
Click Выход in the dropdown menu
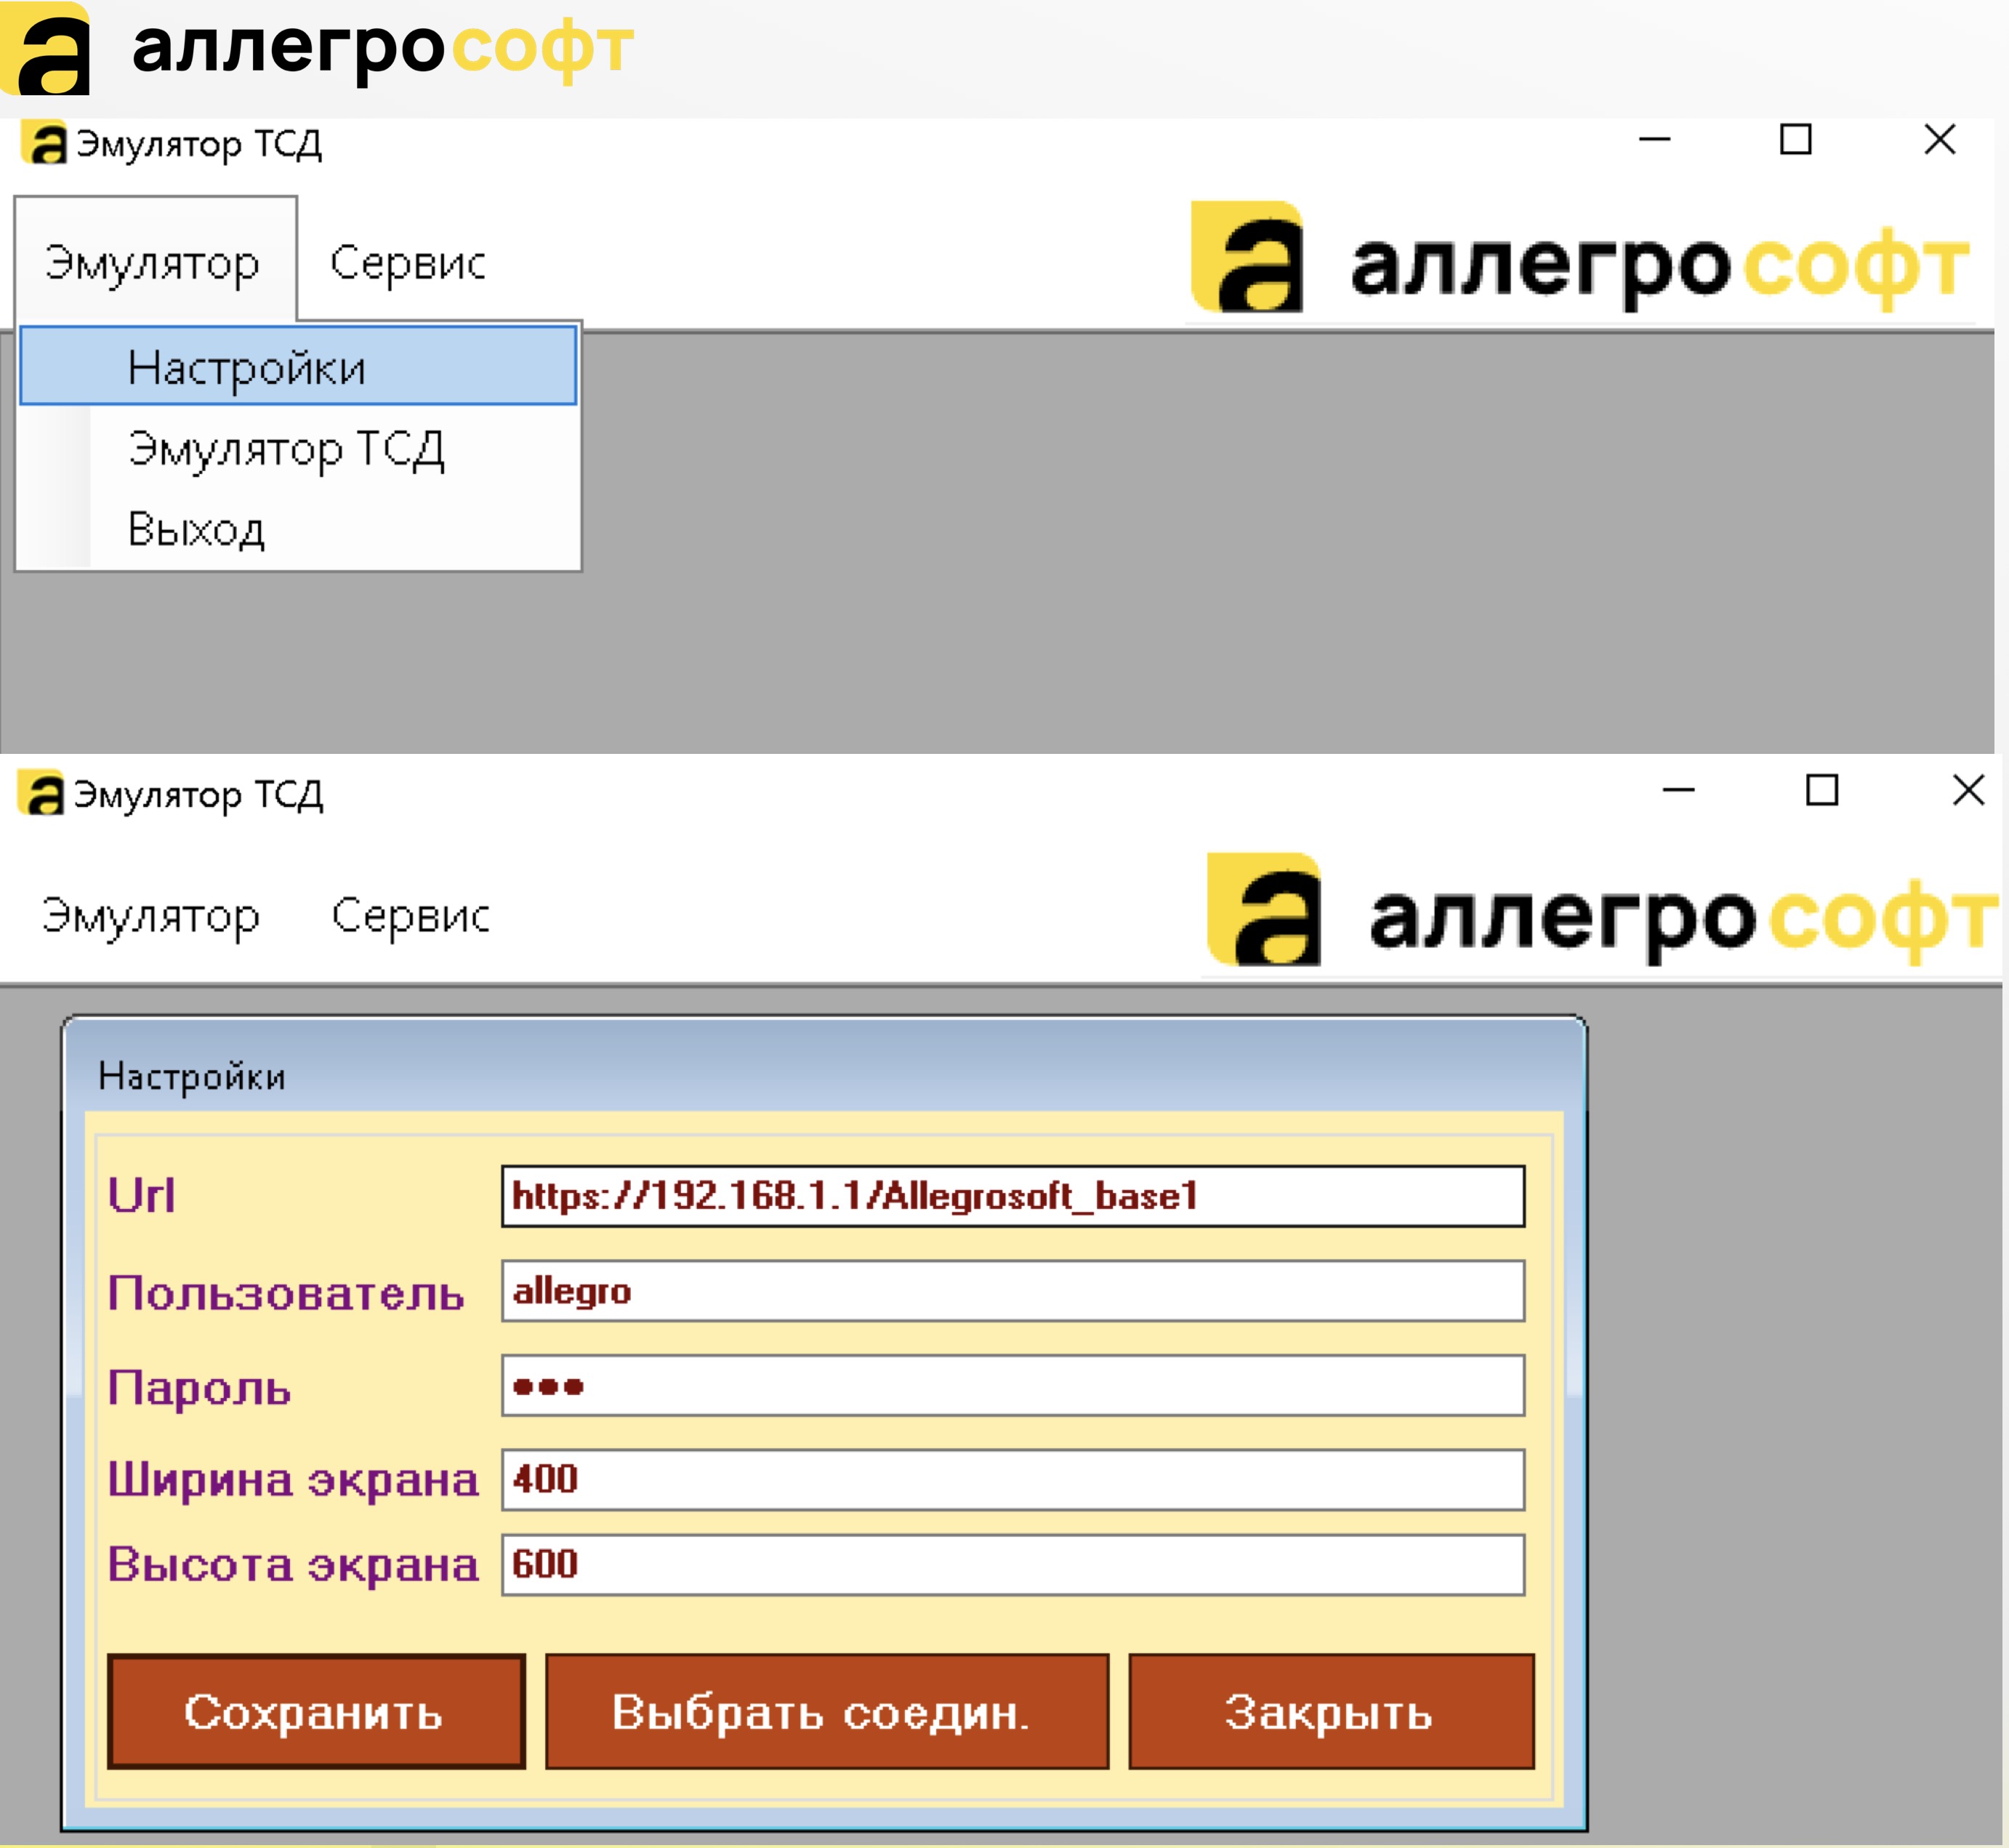(x=196, y=529)
